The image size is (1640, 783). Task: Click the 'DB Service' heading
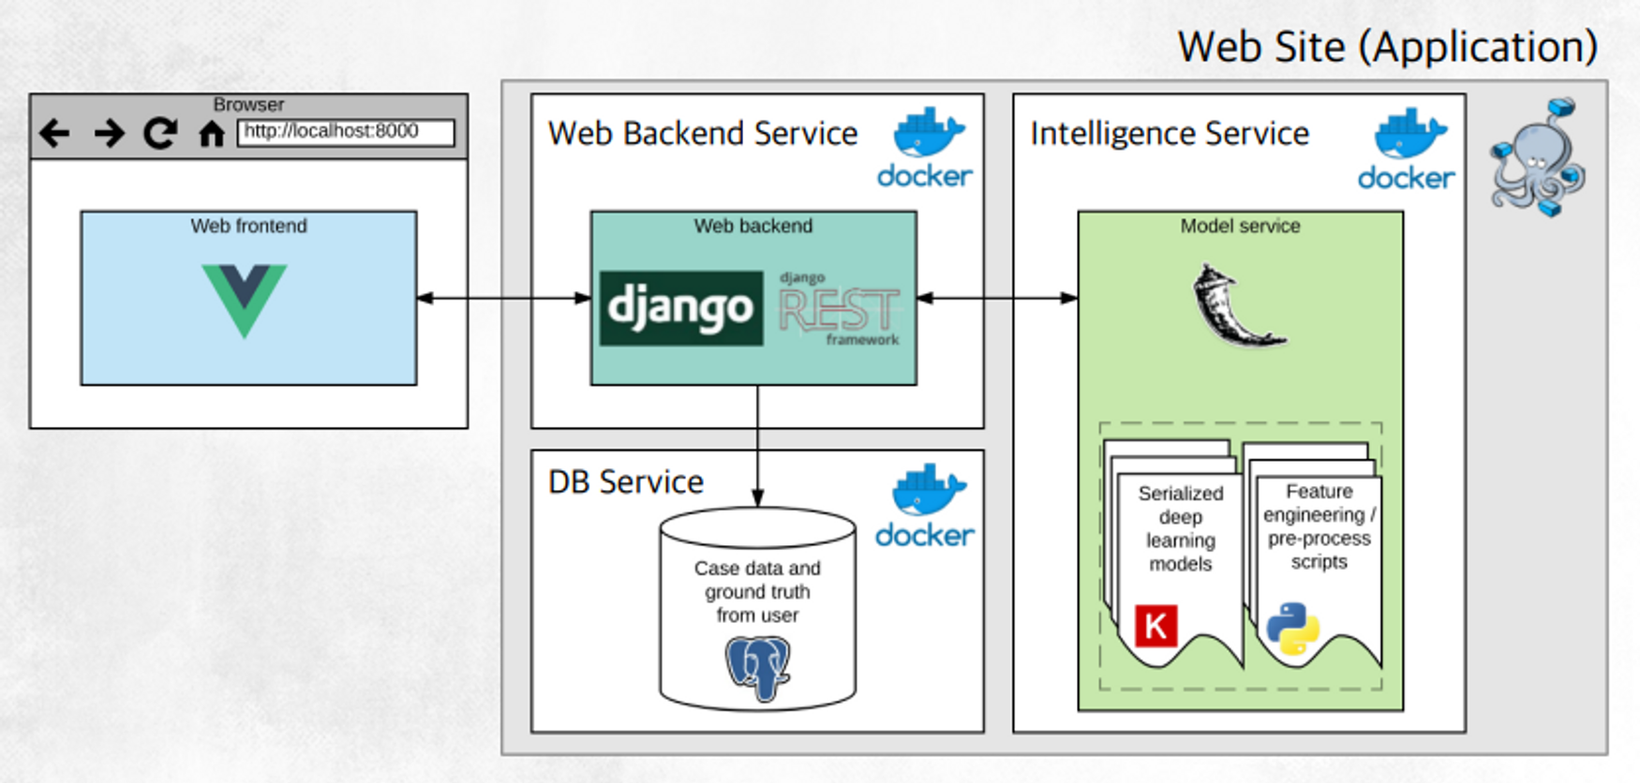coord(626,482)
